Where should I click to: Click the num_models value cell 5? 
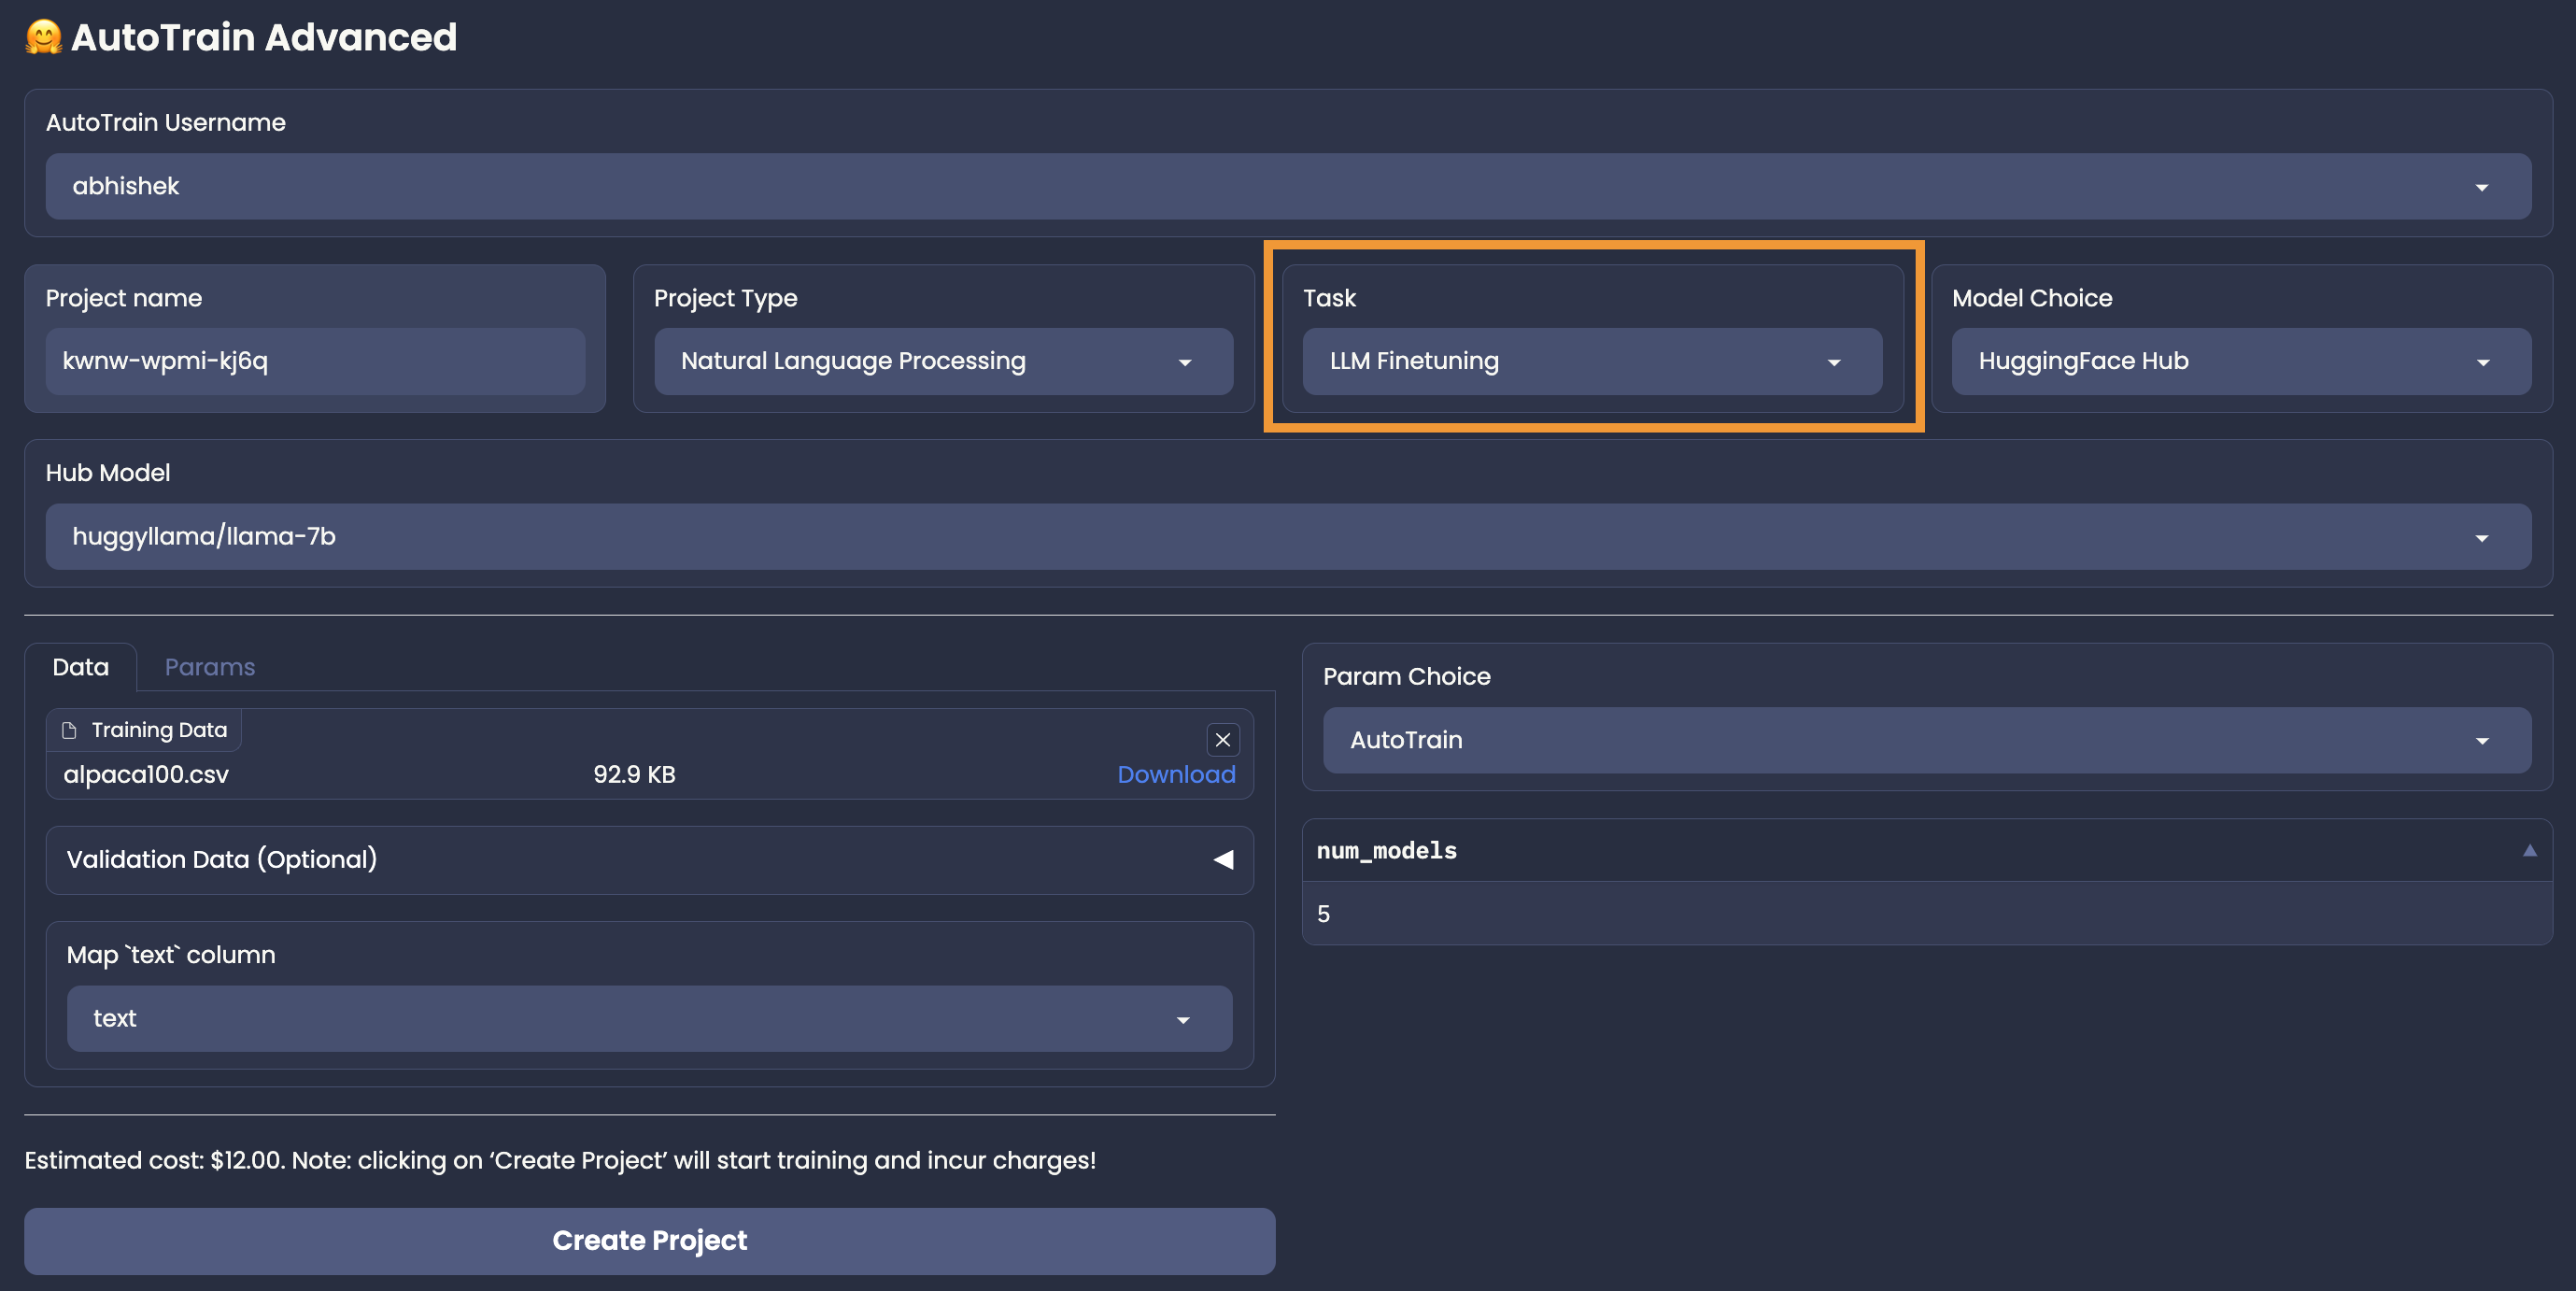1324,914
